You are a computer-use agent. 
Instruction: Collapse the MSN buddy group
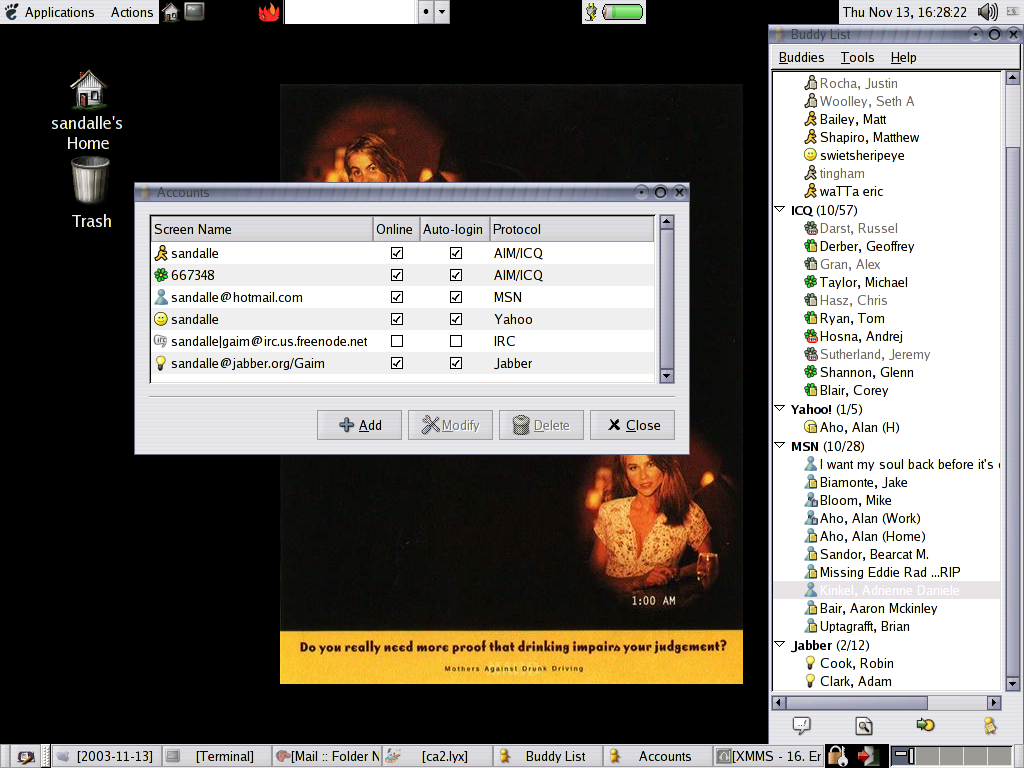pos(780,446)
